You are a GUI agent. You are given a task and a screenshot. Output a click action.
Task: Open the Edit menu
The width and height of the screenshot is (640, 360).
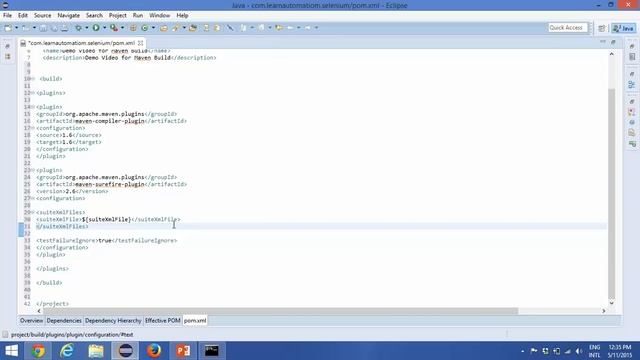pyautogui.click(x=23, y=16)
